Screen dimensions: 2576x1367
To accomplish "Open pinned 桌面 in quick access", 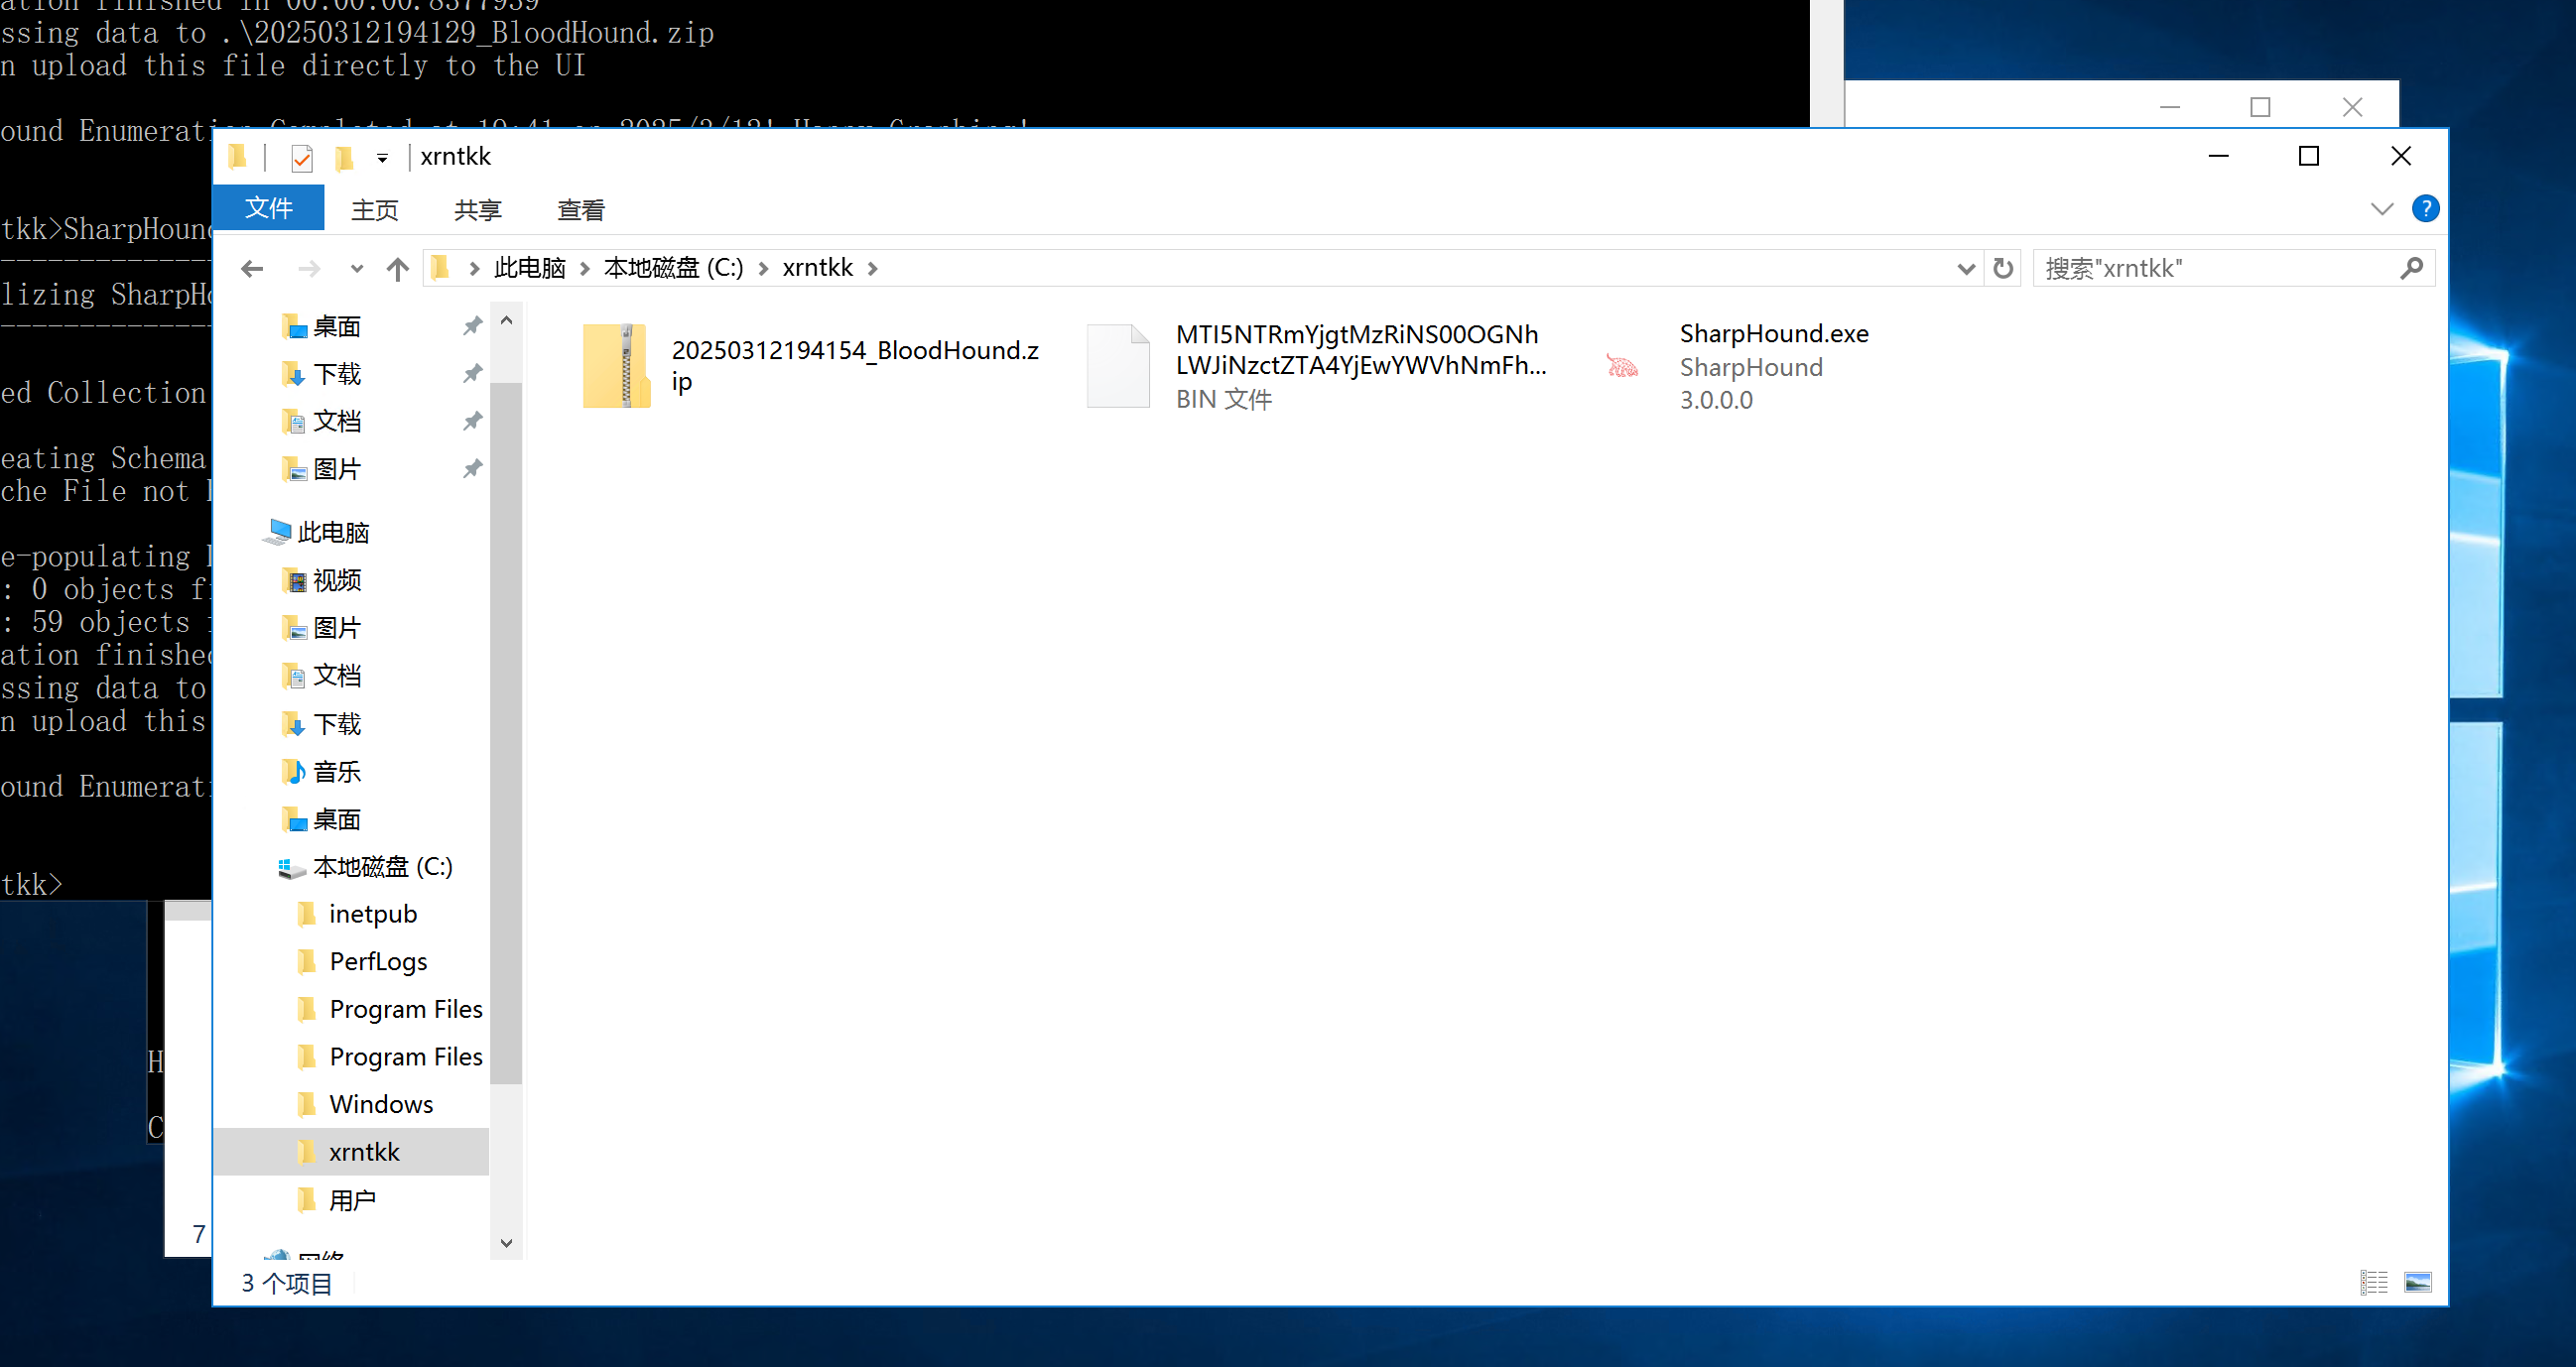I will (337, 326).
